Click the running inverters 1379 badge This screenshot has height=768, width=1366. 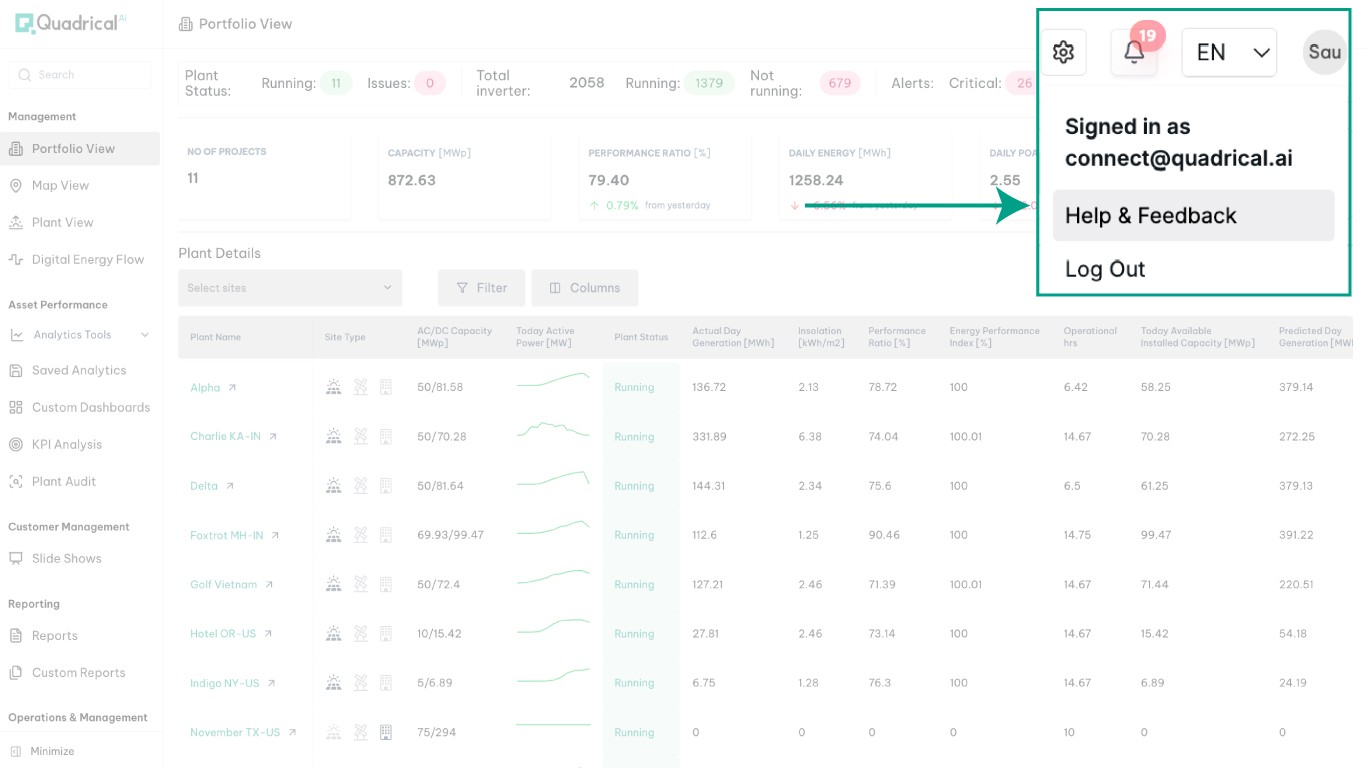click(x=709, y=84)
